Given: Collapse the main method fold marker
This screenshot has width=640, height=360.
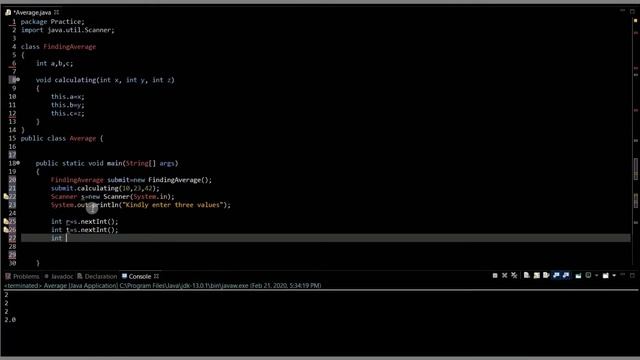Looking at the screenshot, I should [18, 163].
